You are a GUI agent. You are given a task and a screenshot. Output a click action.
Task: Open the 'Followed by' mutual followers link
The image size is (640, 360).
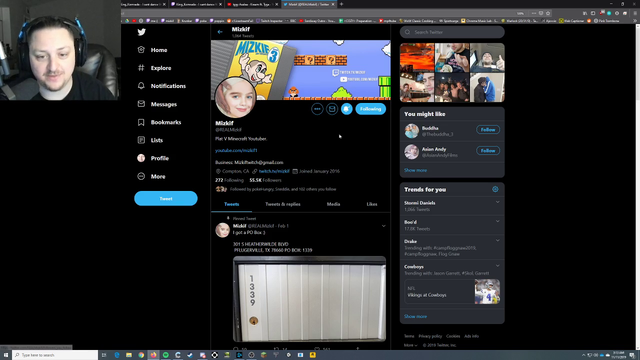tap(283, 189)
